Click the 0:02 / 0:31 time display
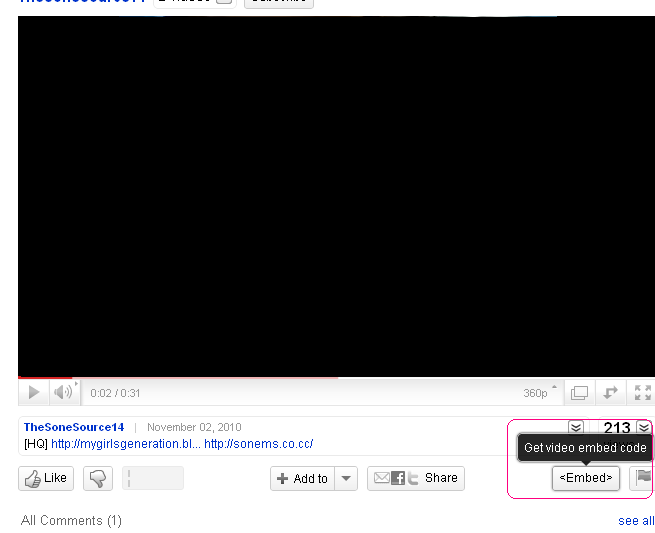This screenshot has height=533, width=655. tap(115, 393)
